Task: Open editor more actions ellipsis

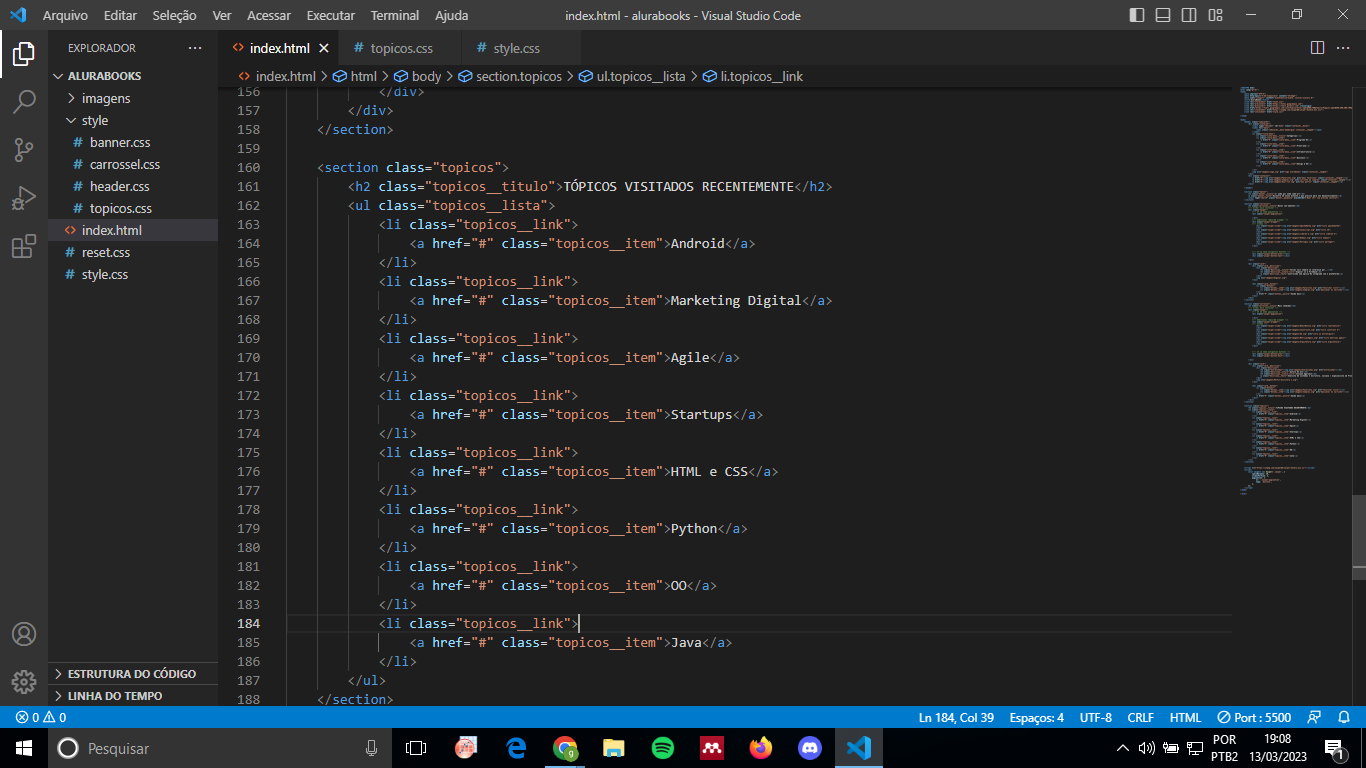Action: [1345, 48]
